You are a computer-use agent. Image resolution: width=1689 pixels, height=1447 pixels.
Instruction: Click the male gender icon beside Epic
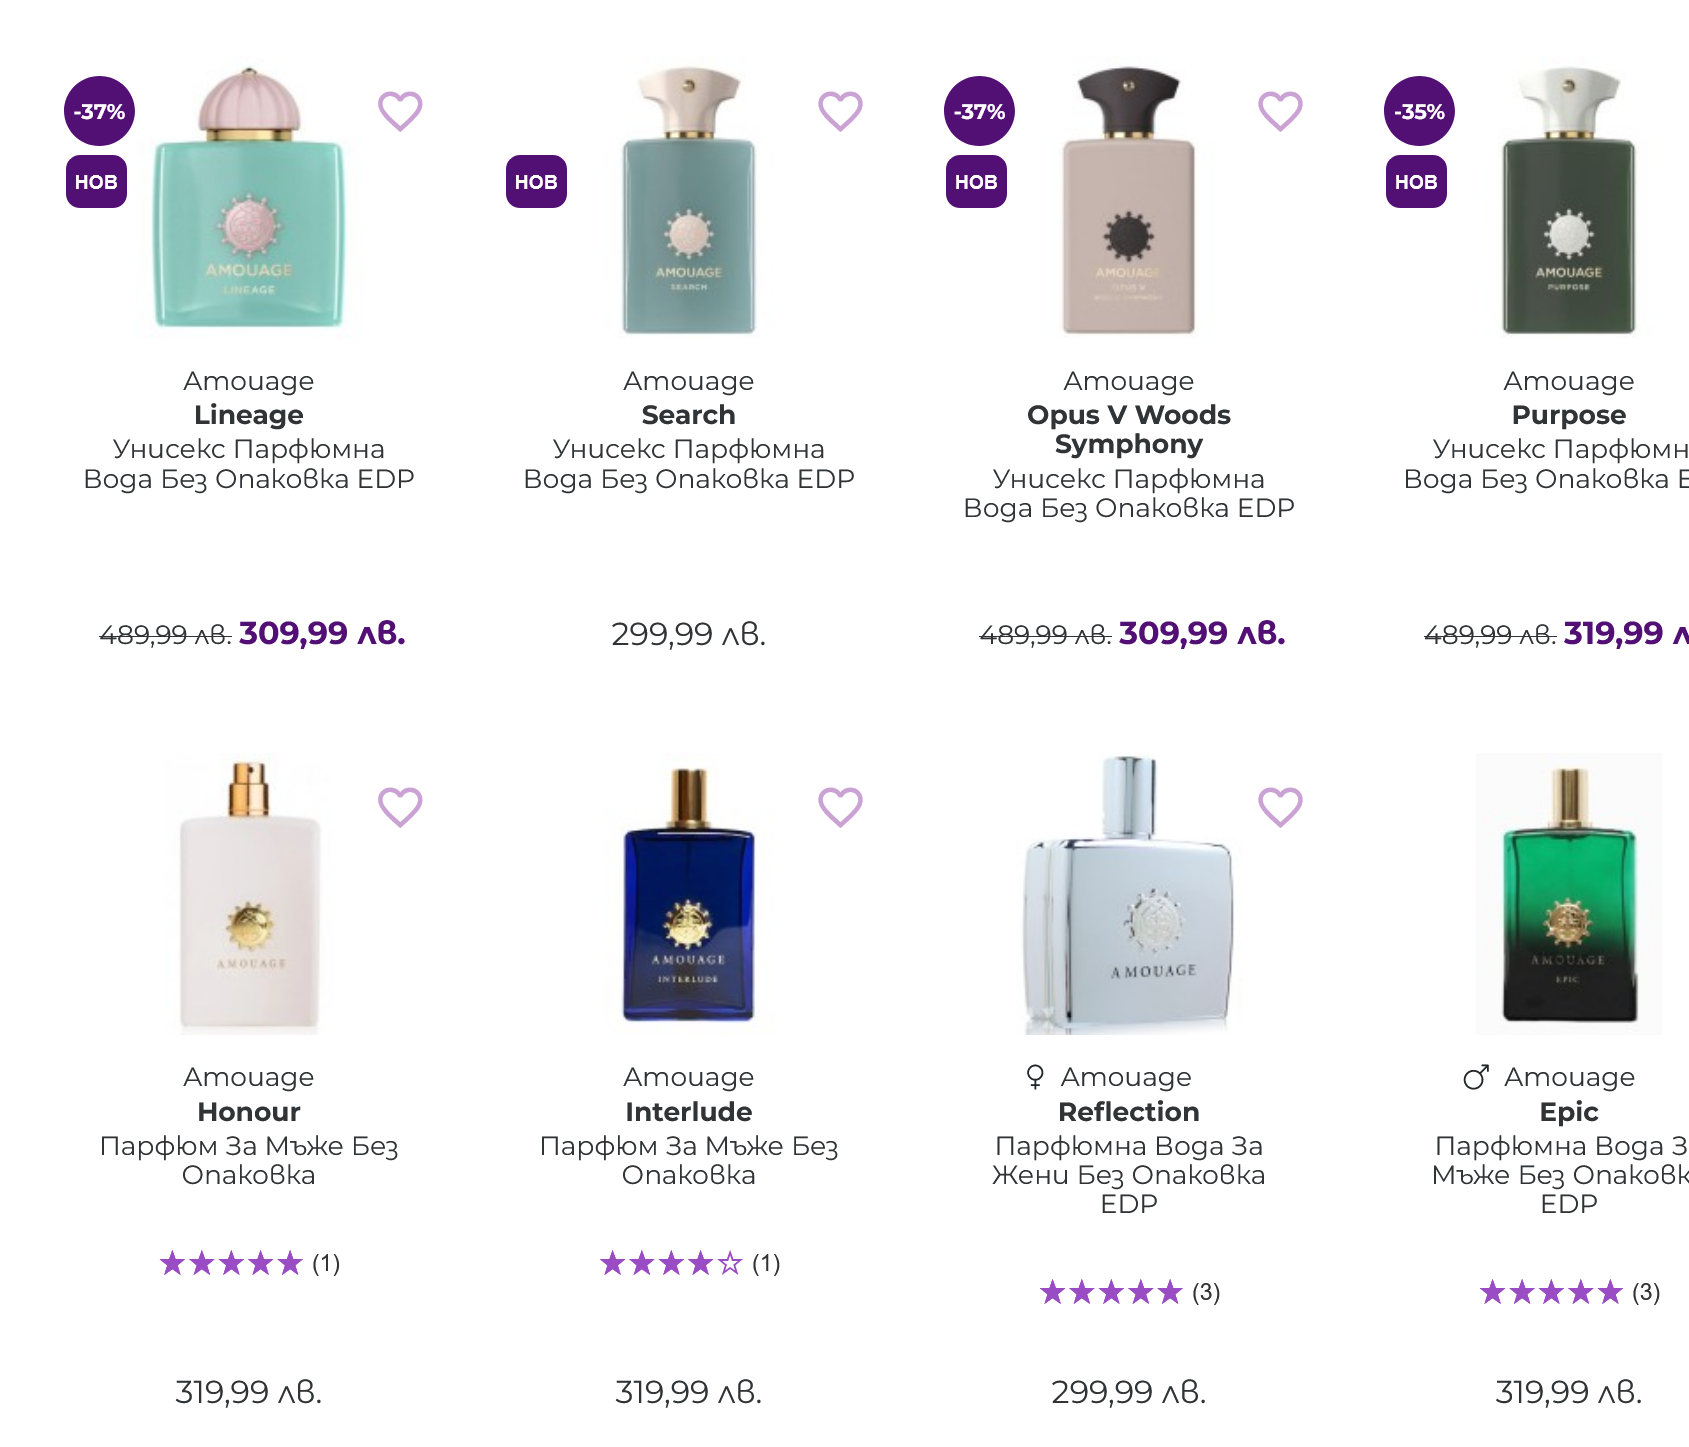point(1476,1077)
